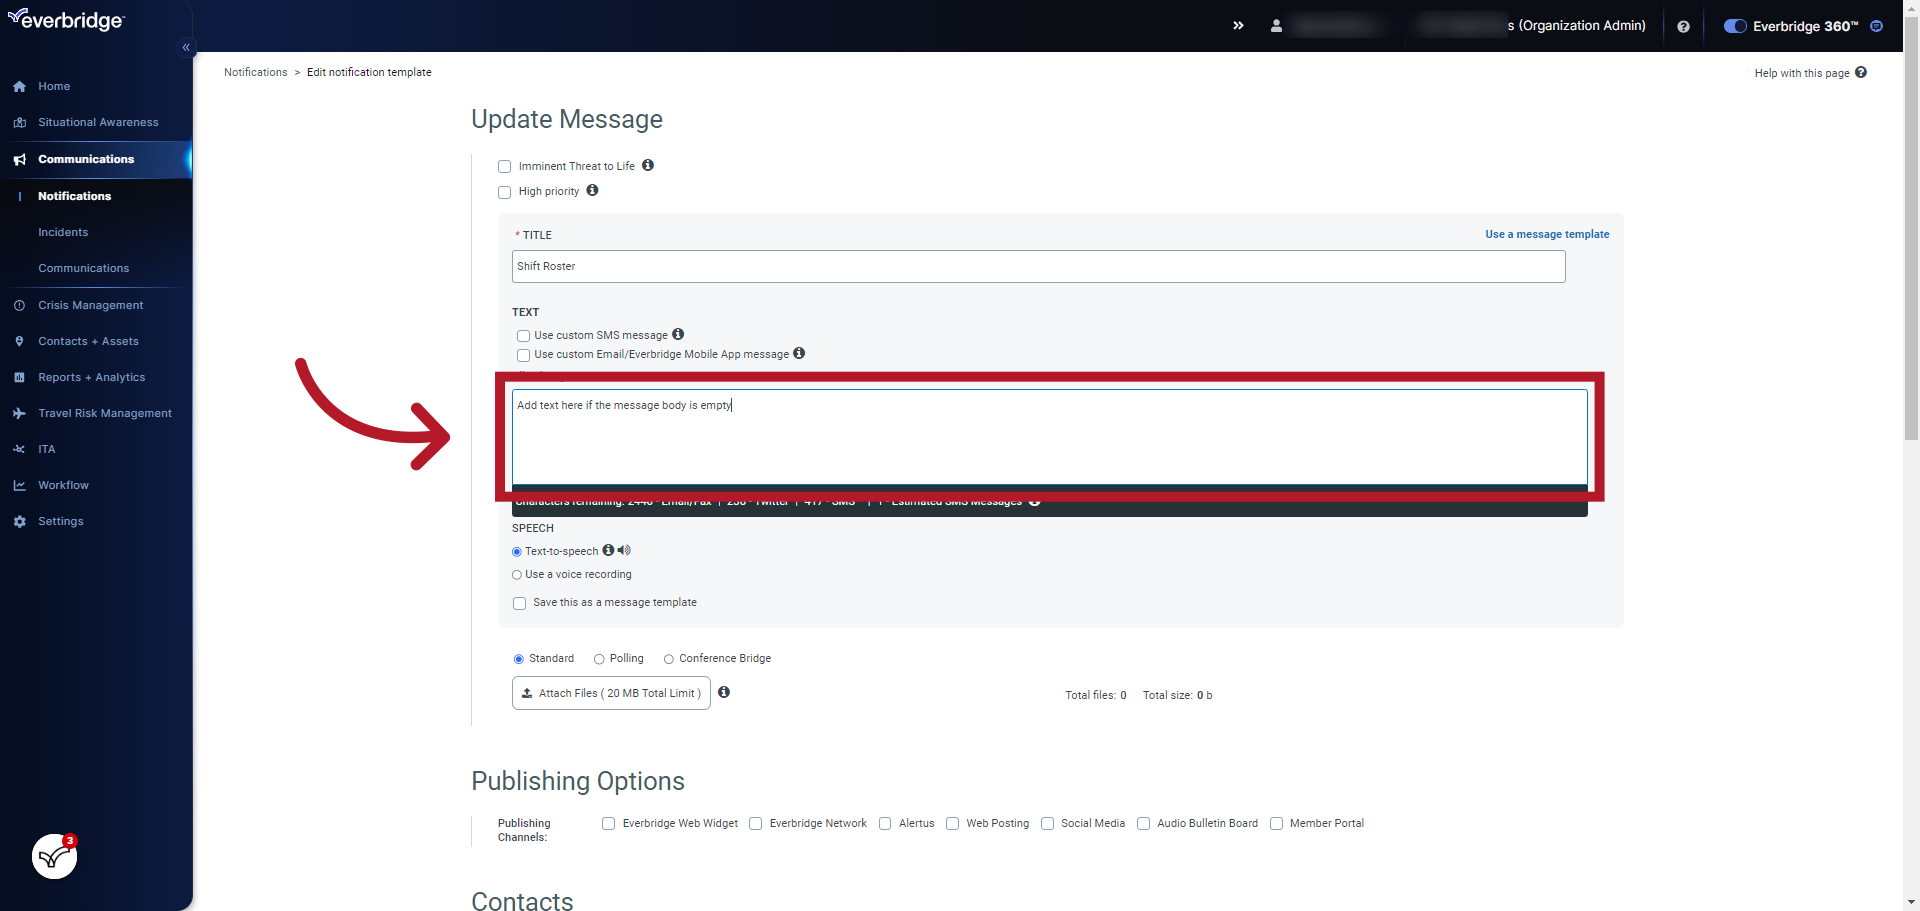This screenshot has height=911, width=1920.
Task: Select the Travel Risk Management icon
Action: pos(19,413)
